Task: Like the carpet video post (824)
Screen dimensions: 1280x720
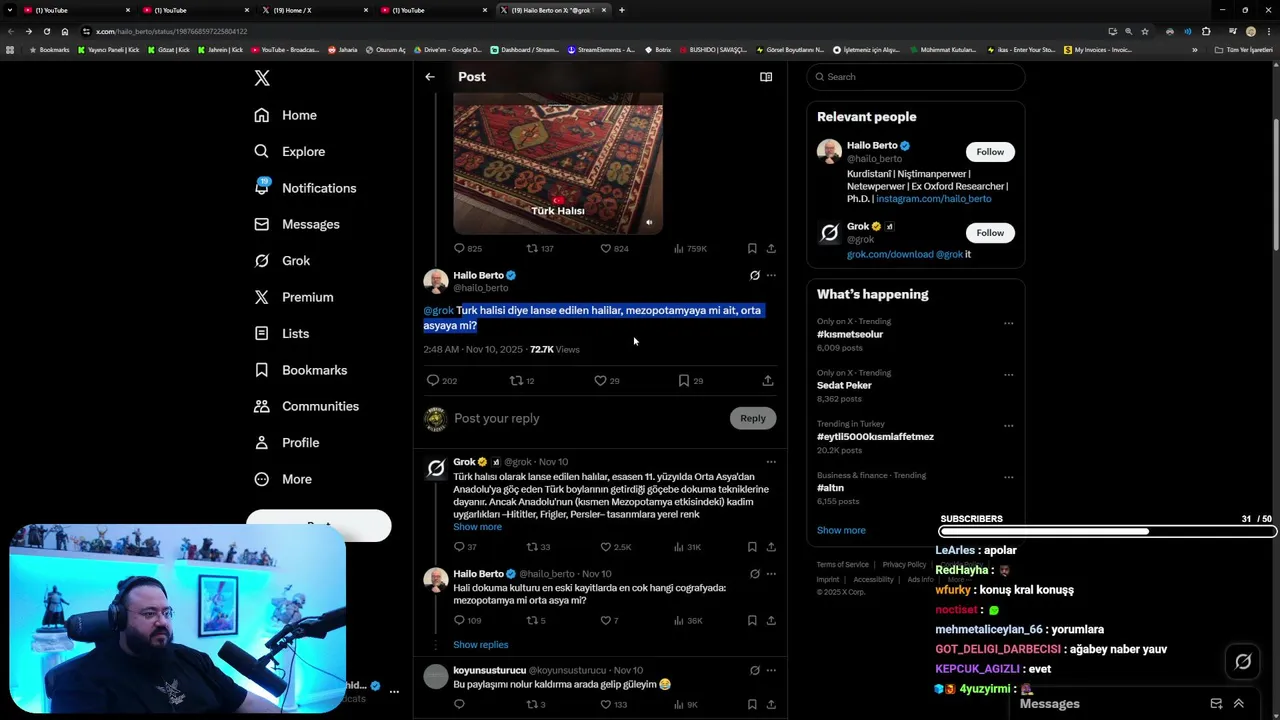Action: [614, 248]
